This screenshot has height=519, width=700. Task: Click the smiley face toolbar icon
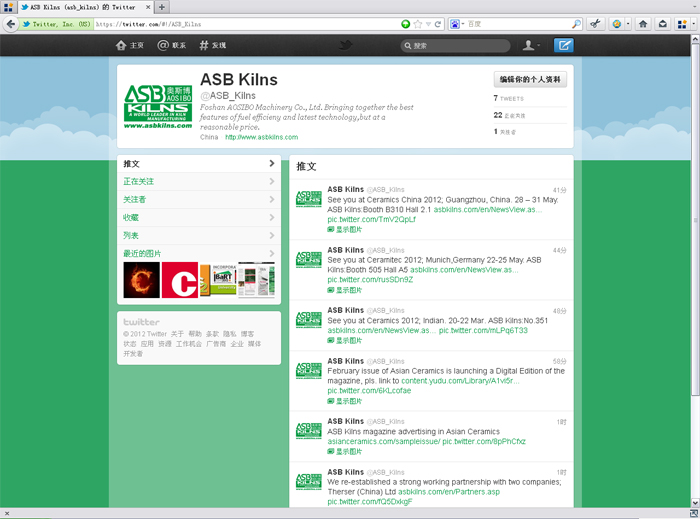coord(617,24)
